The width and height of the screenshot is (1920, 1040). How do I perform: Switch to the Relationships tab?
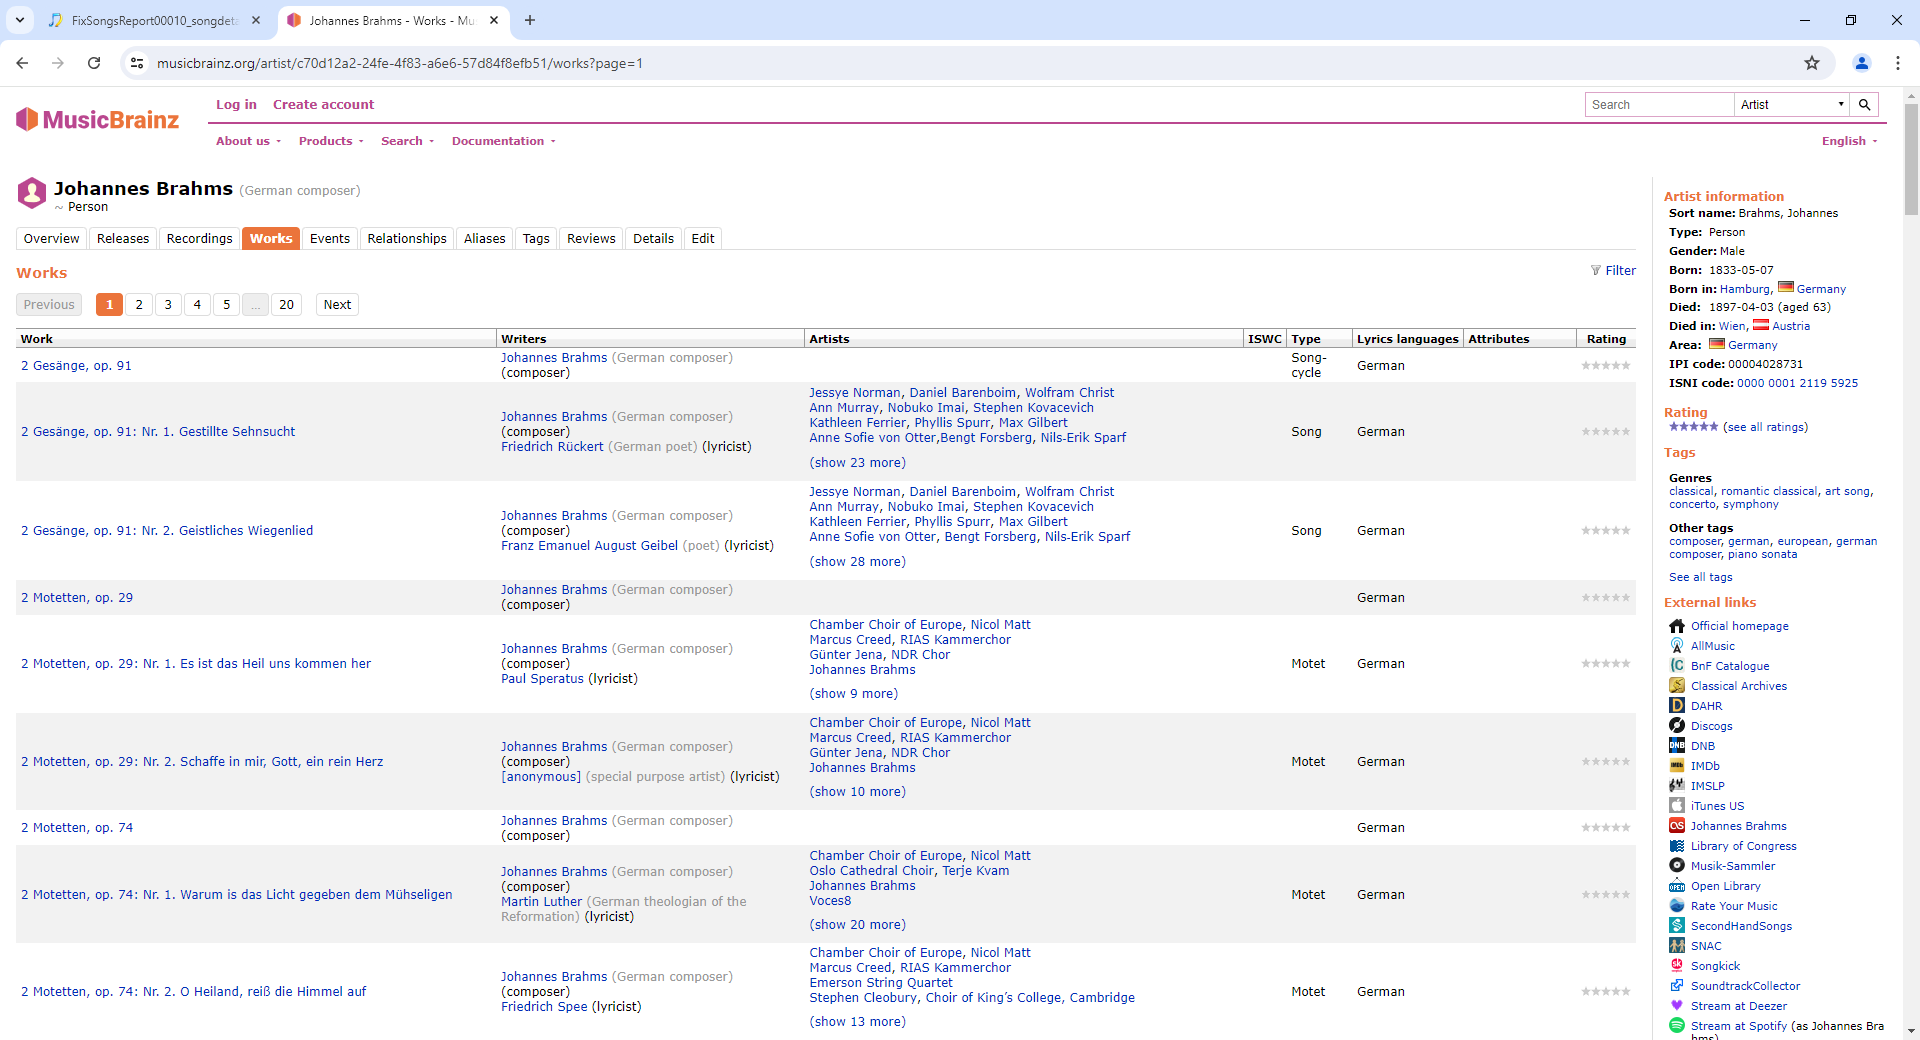407,239
